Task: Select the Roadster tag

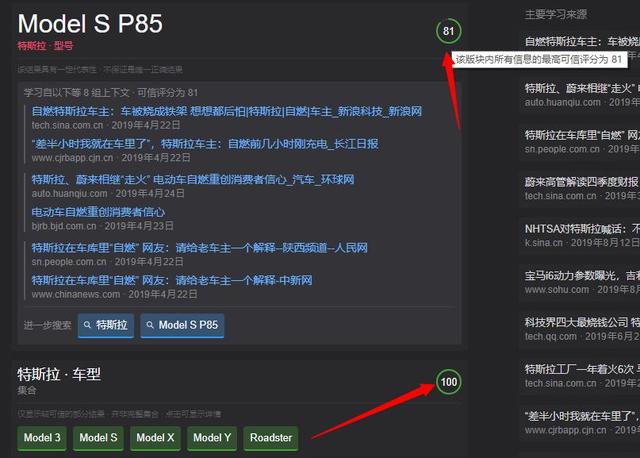Action: point(271,438)
